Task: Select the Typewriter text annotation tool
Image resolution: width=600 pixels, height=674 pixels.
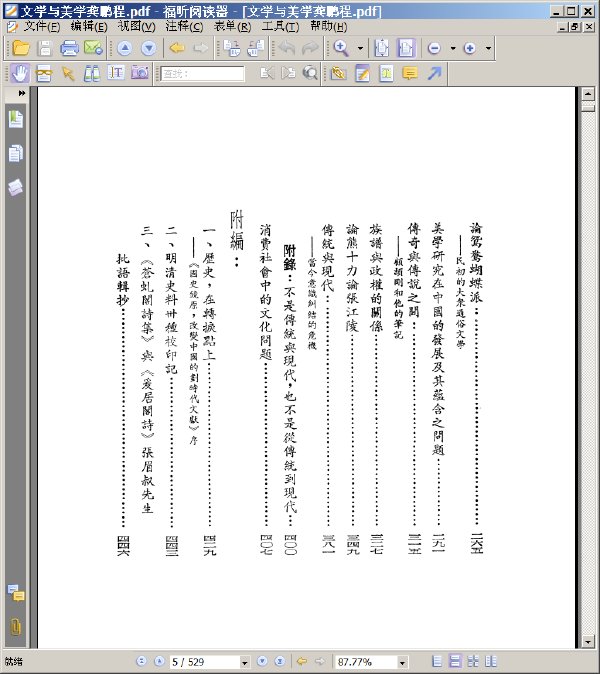Action: [x=386, y=73]
